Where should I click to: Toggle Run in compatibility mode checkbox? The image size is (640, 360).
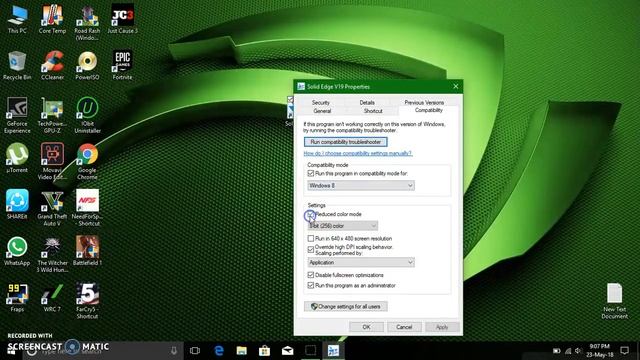[x=311, y=173]
